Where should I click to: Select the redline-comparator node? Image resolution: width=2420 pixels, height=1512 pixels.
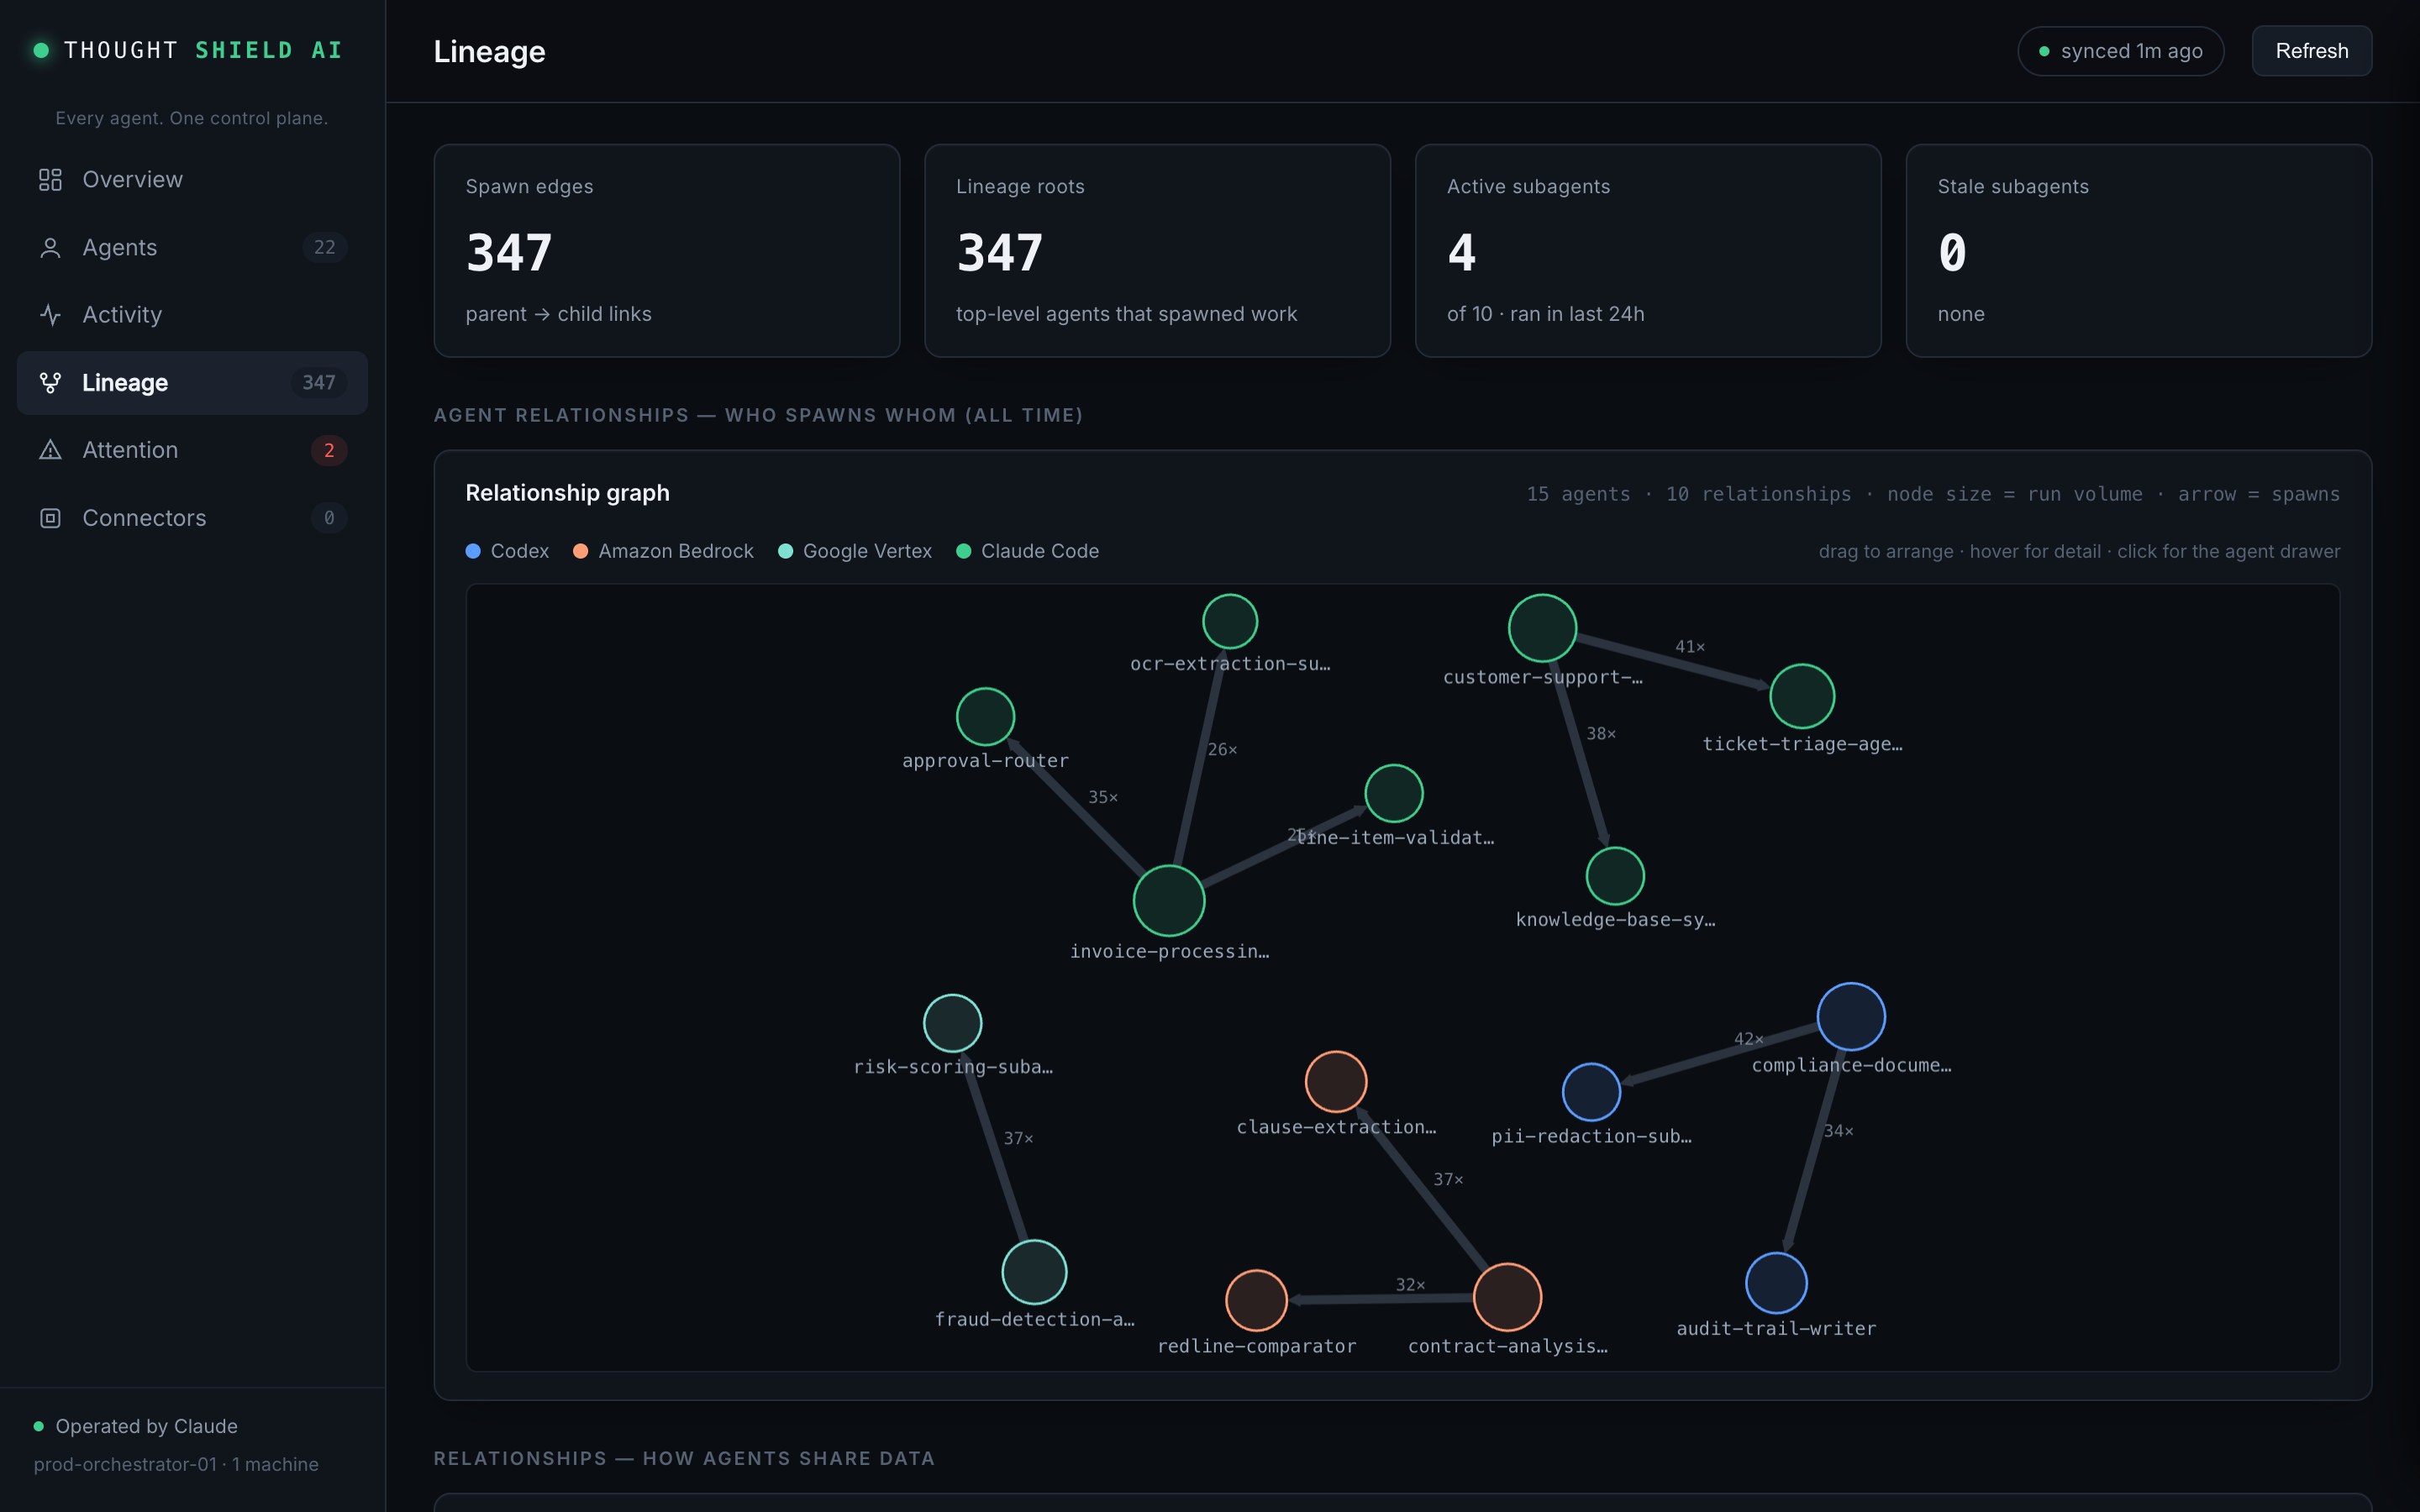pyautogui.click(x=1256, y=1300)
